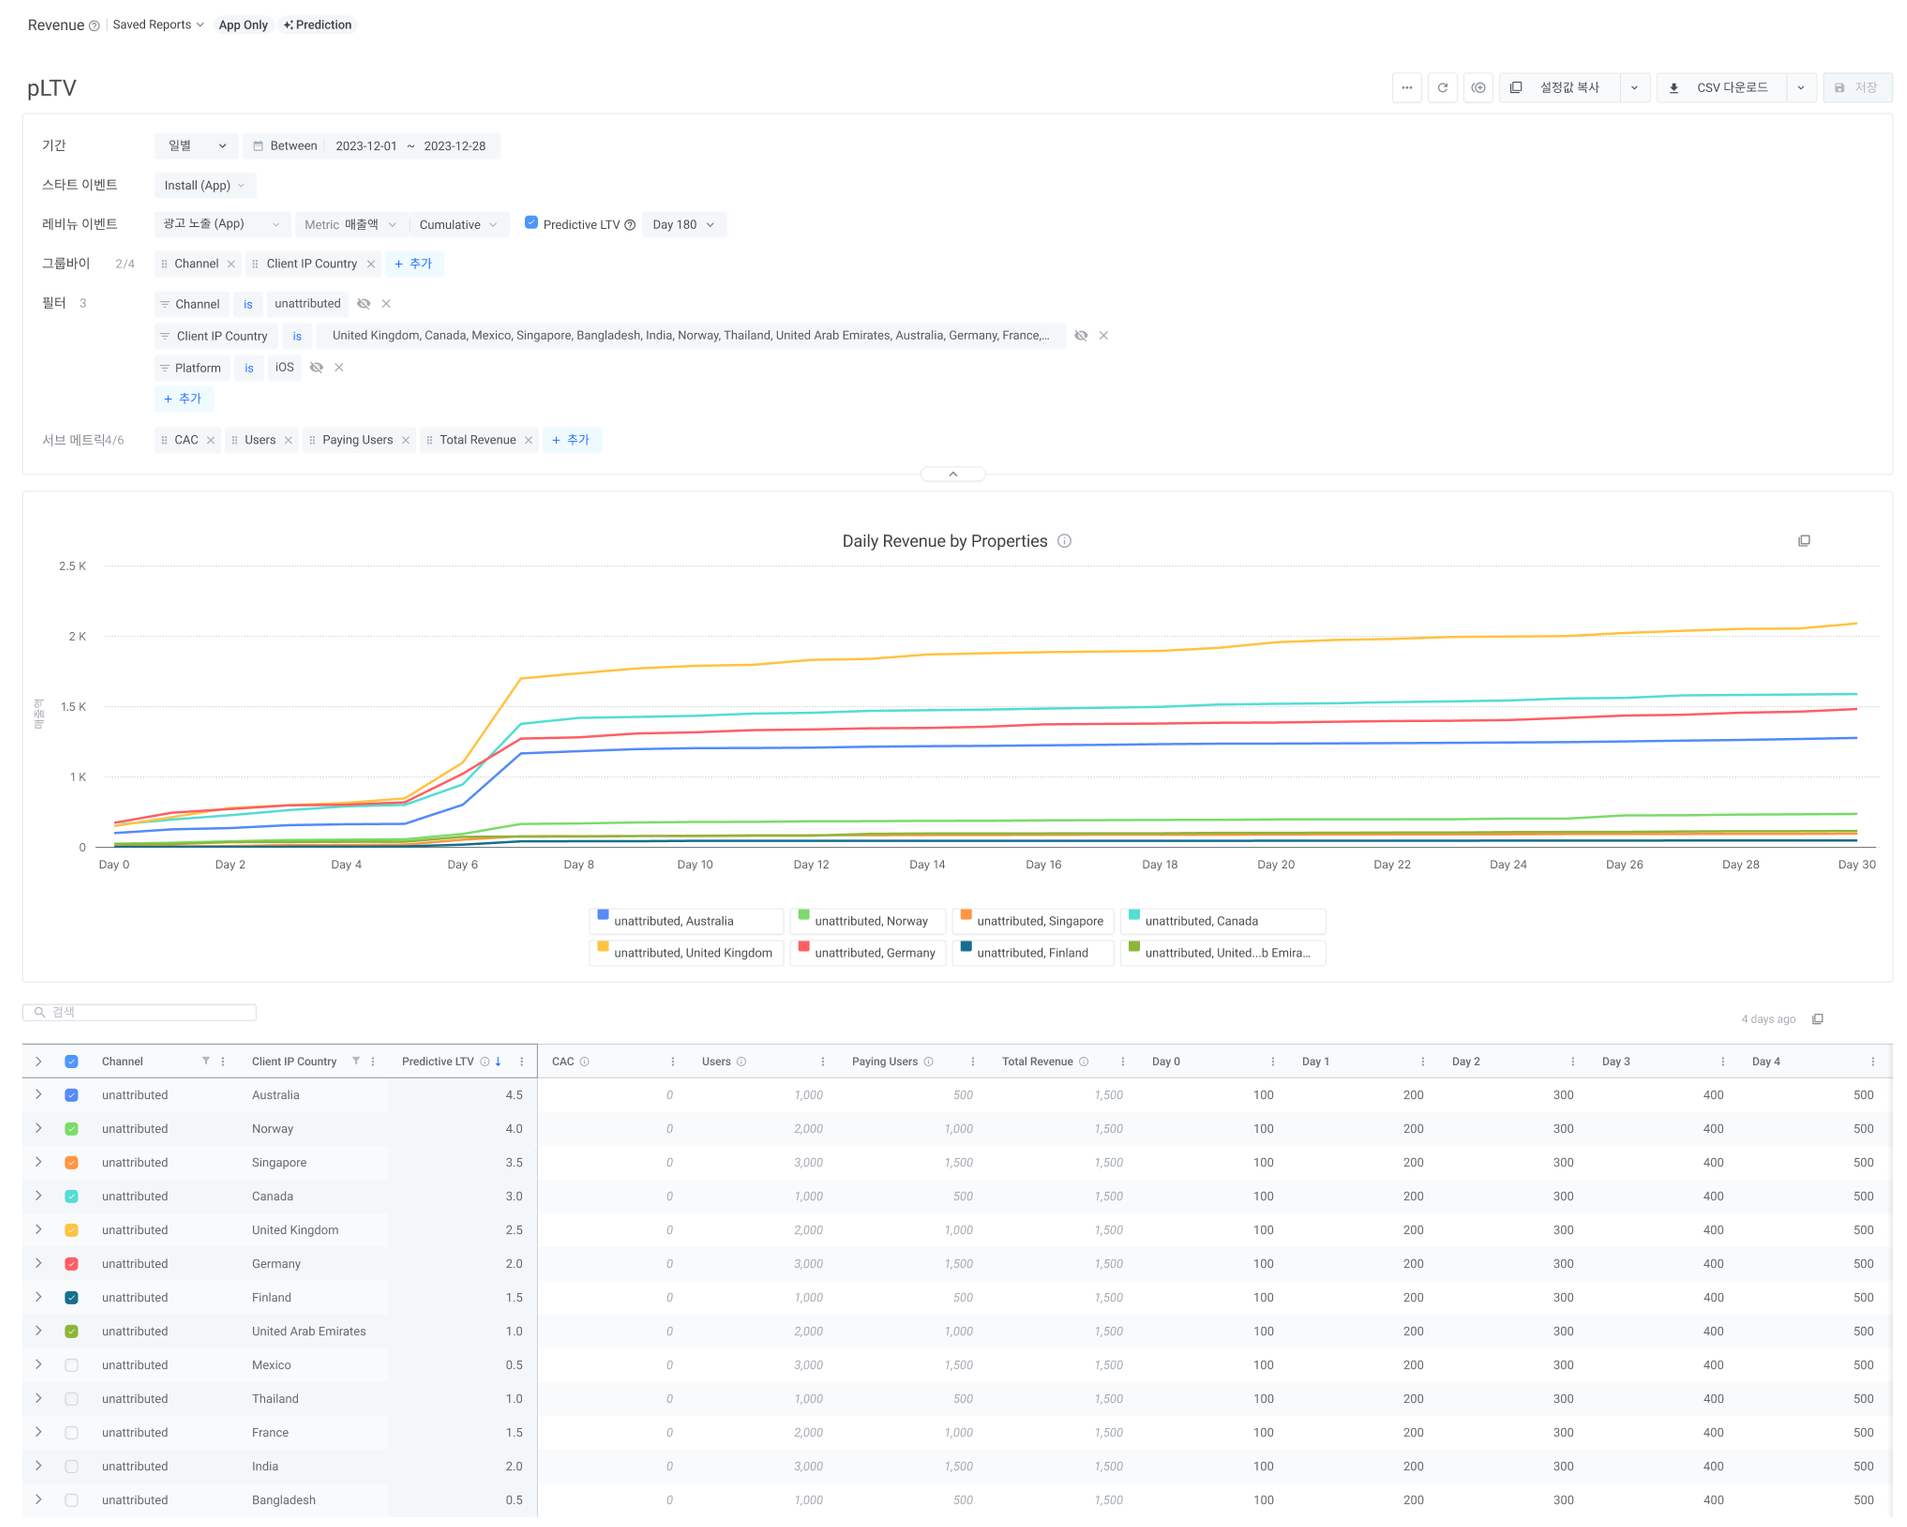Click the 검색 search field
Screen dimensions: 1907x1527
pos(139,1012)
